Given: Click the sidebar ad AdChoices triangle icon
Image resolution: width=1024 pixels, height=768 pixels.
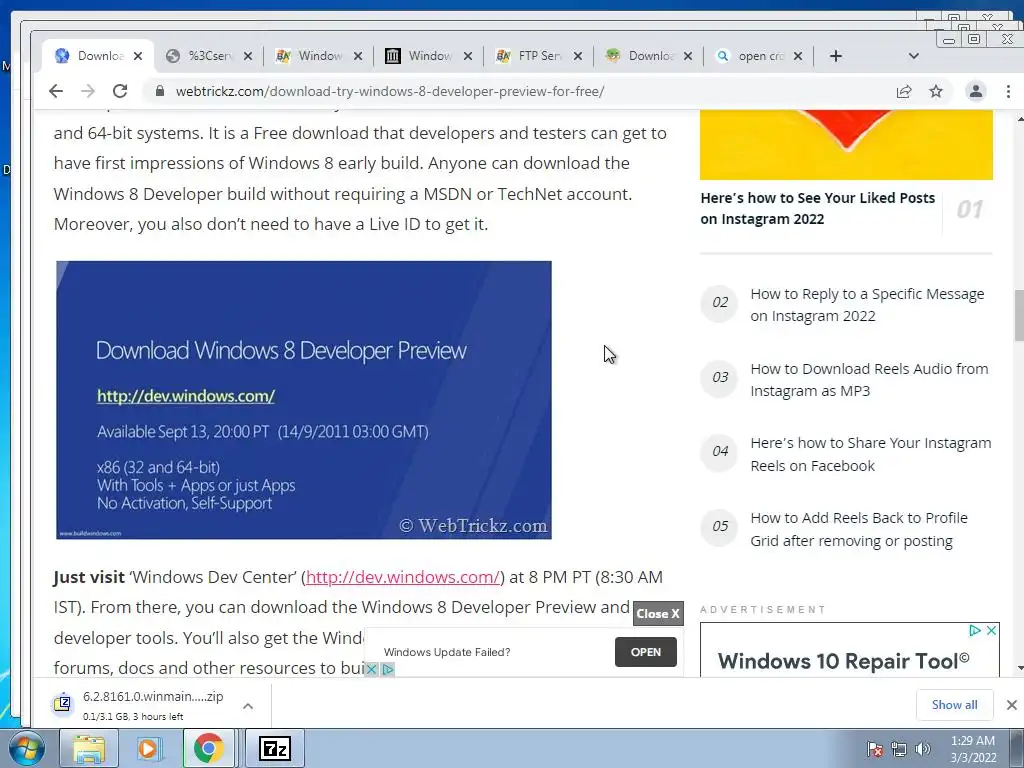Looking at the screenshot, I should click(975, 630).
